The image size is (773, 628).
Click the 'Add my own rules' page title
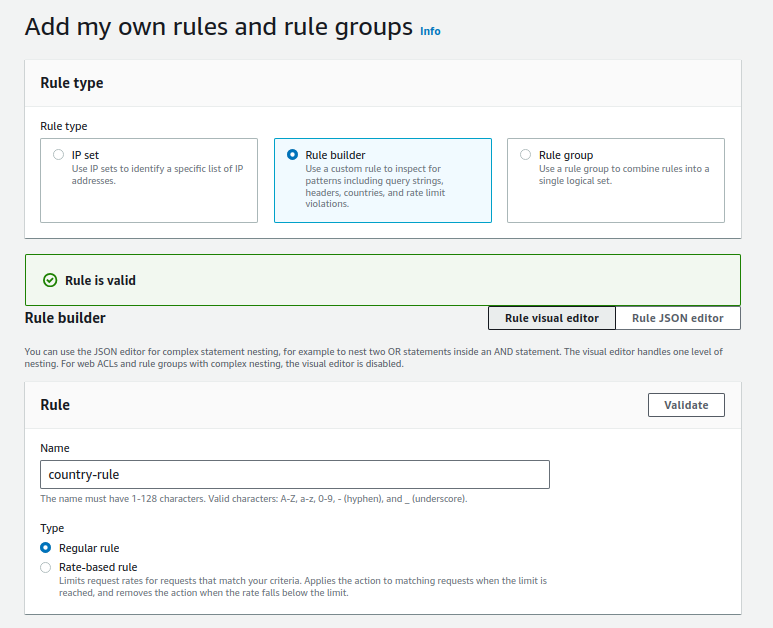(218, 27)
